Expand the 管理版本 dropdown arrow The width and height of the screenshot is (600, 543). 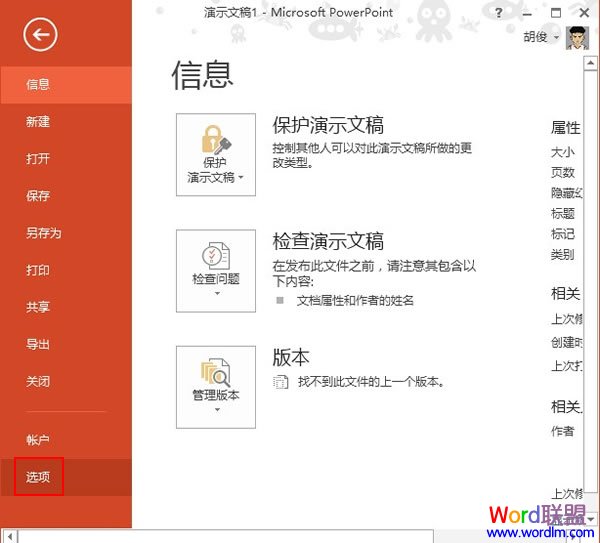coord(217,410)
